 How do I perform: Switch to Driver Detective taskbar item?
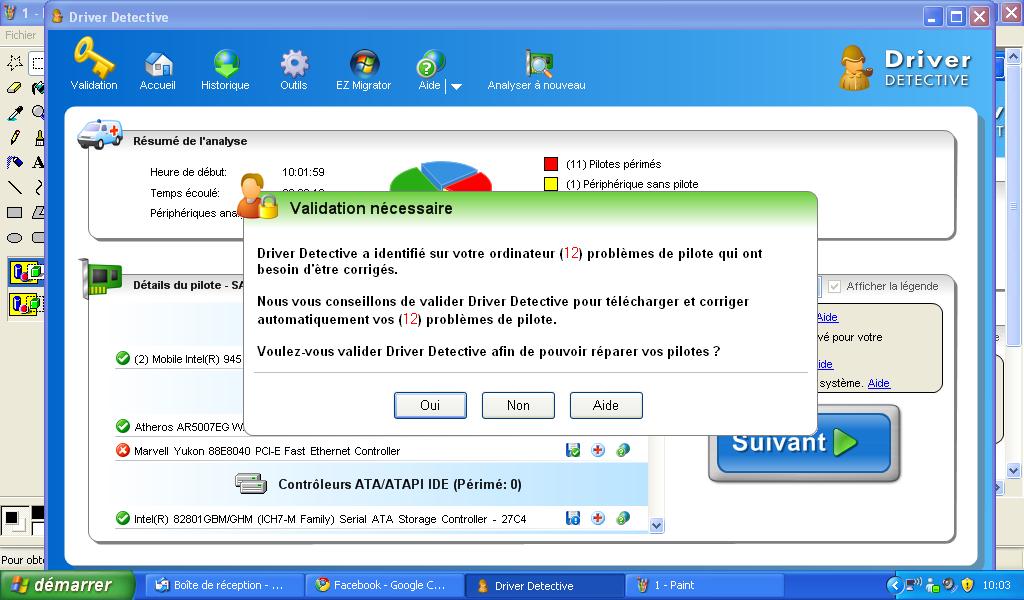click(545, 585)
